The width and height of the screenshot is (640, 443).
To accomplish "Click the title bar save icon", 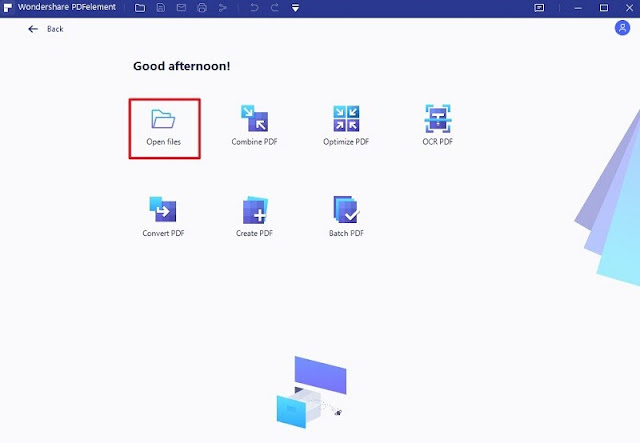I will (x=161, y=8).
